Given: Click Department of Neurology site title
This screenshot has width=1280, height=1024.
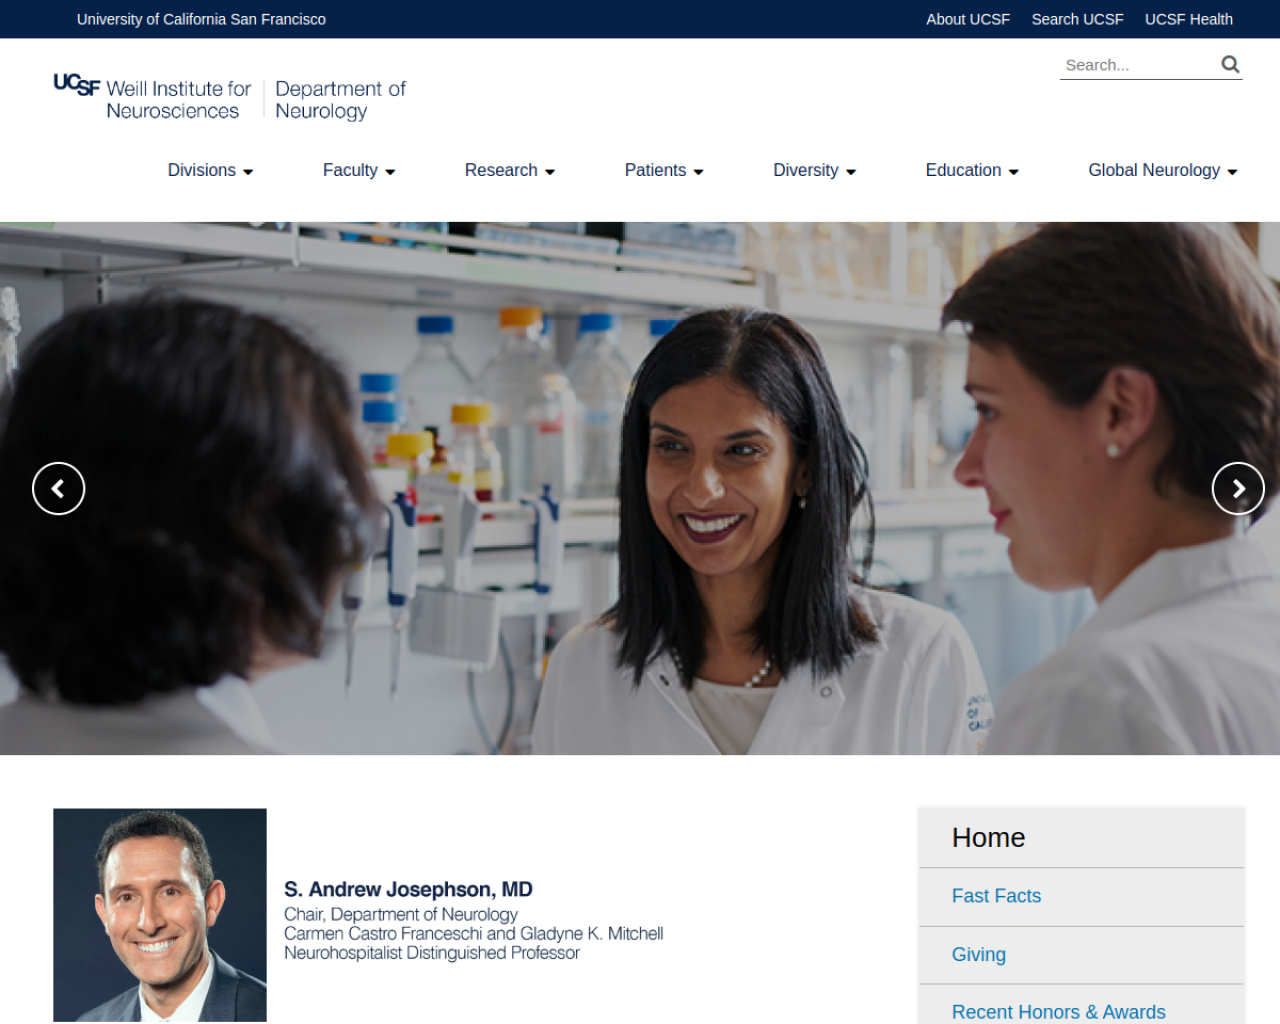Looking at the screenshot, I should [340, 100].
